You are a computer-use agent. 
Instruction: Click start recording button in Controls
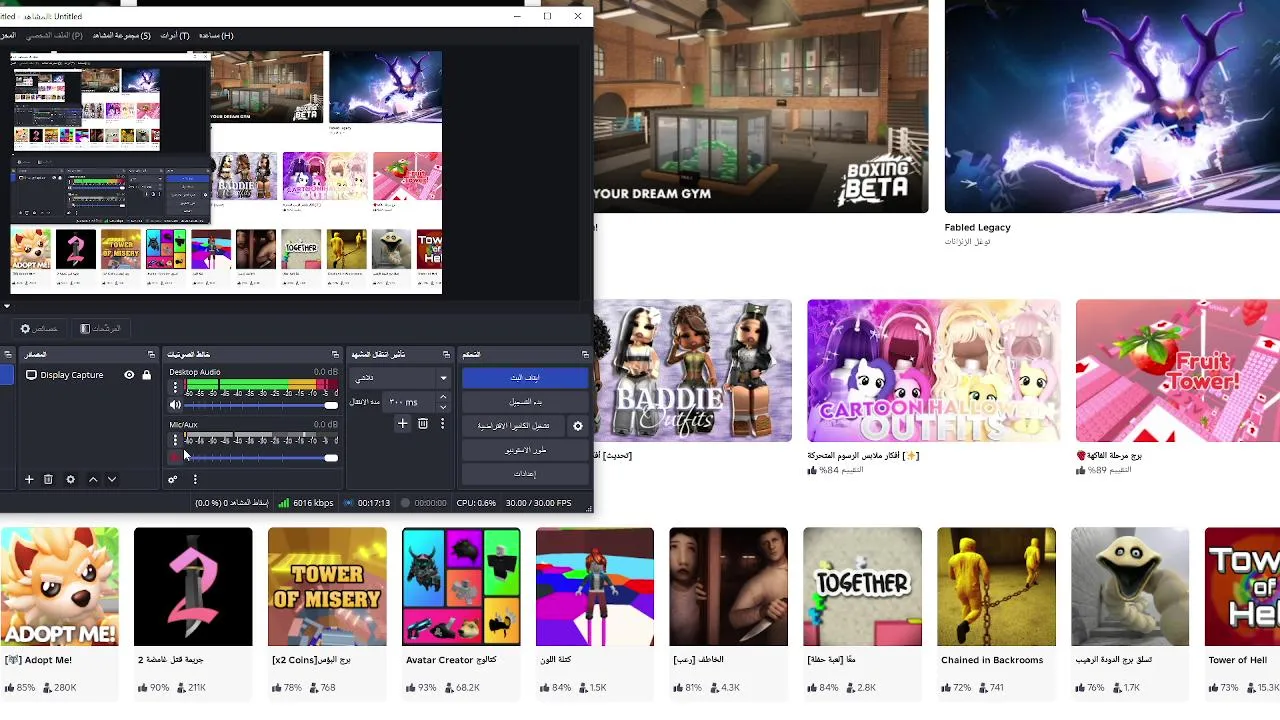coord(525,402)
